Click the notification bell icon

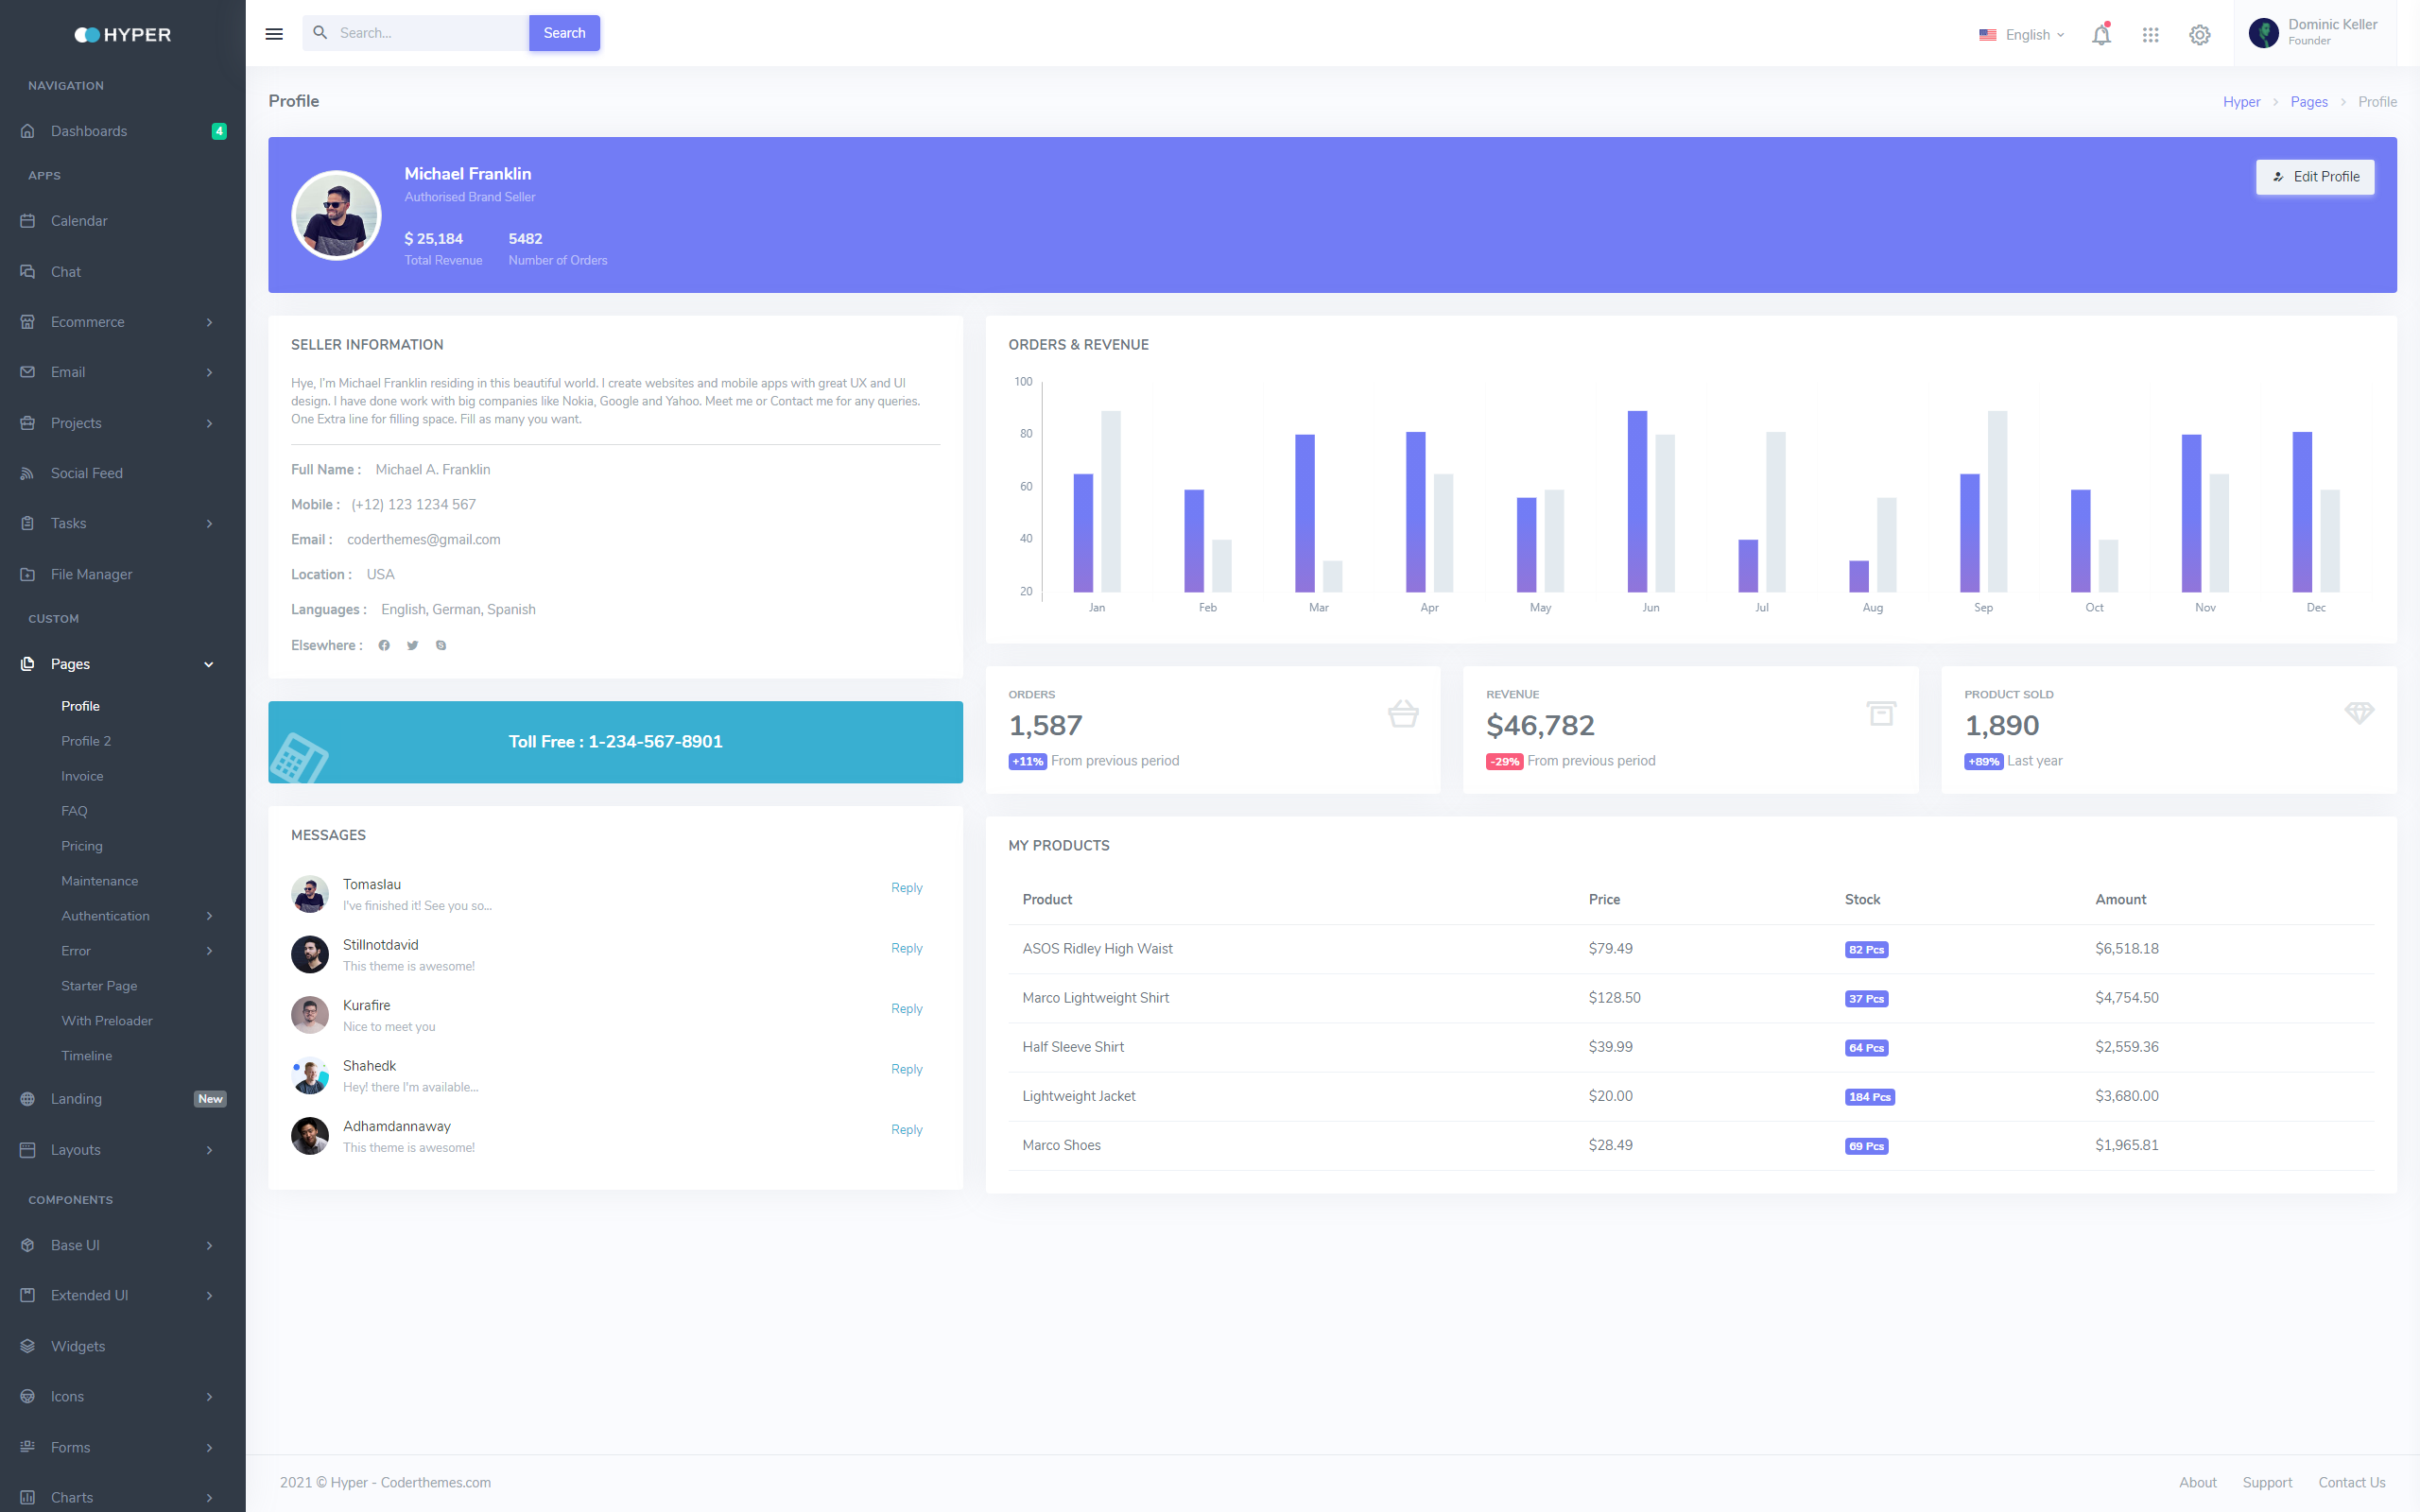(2101, 35)
